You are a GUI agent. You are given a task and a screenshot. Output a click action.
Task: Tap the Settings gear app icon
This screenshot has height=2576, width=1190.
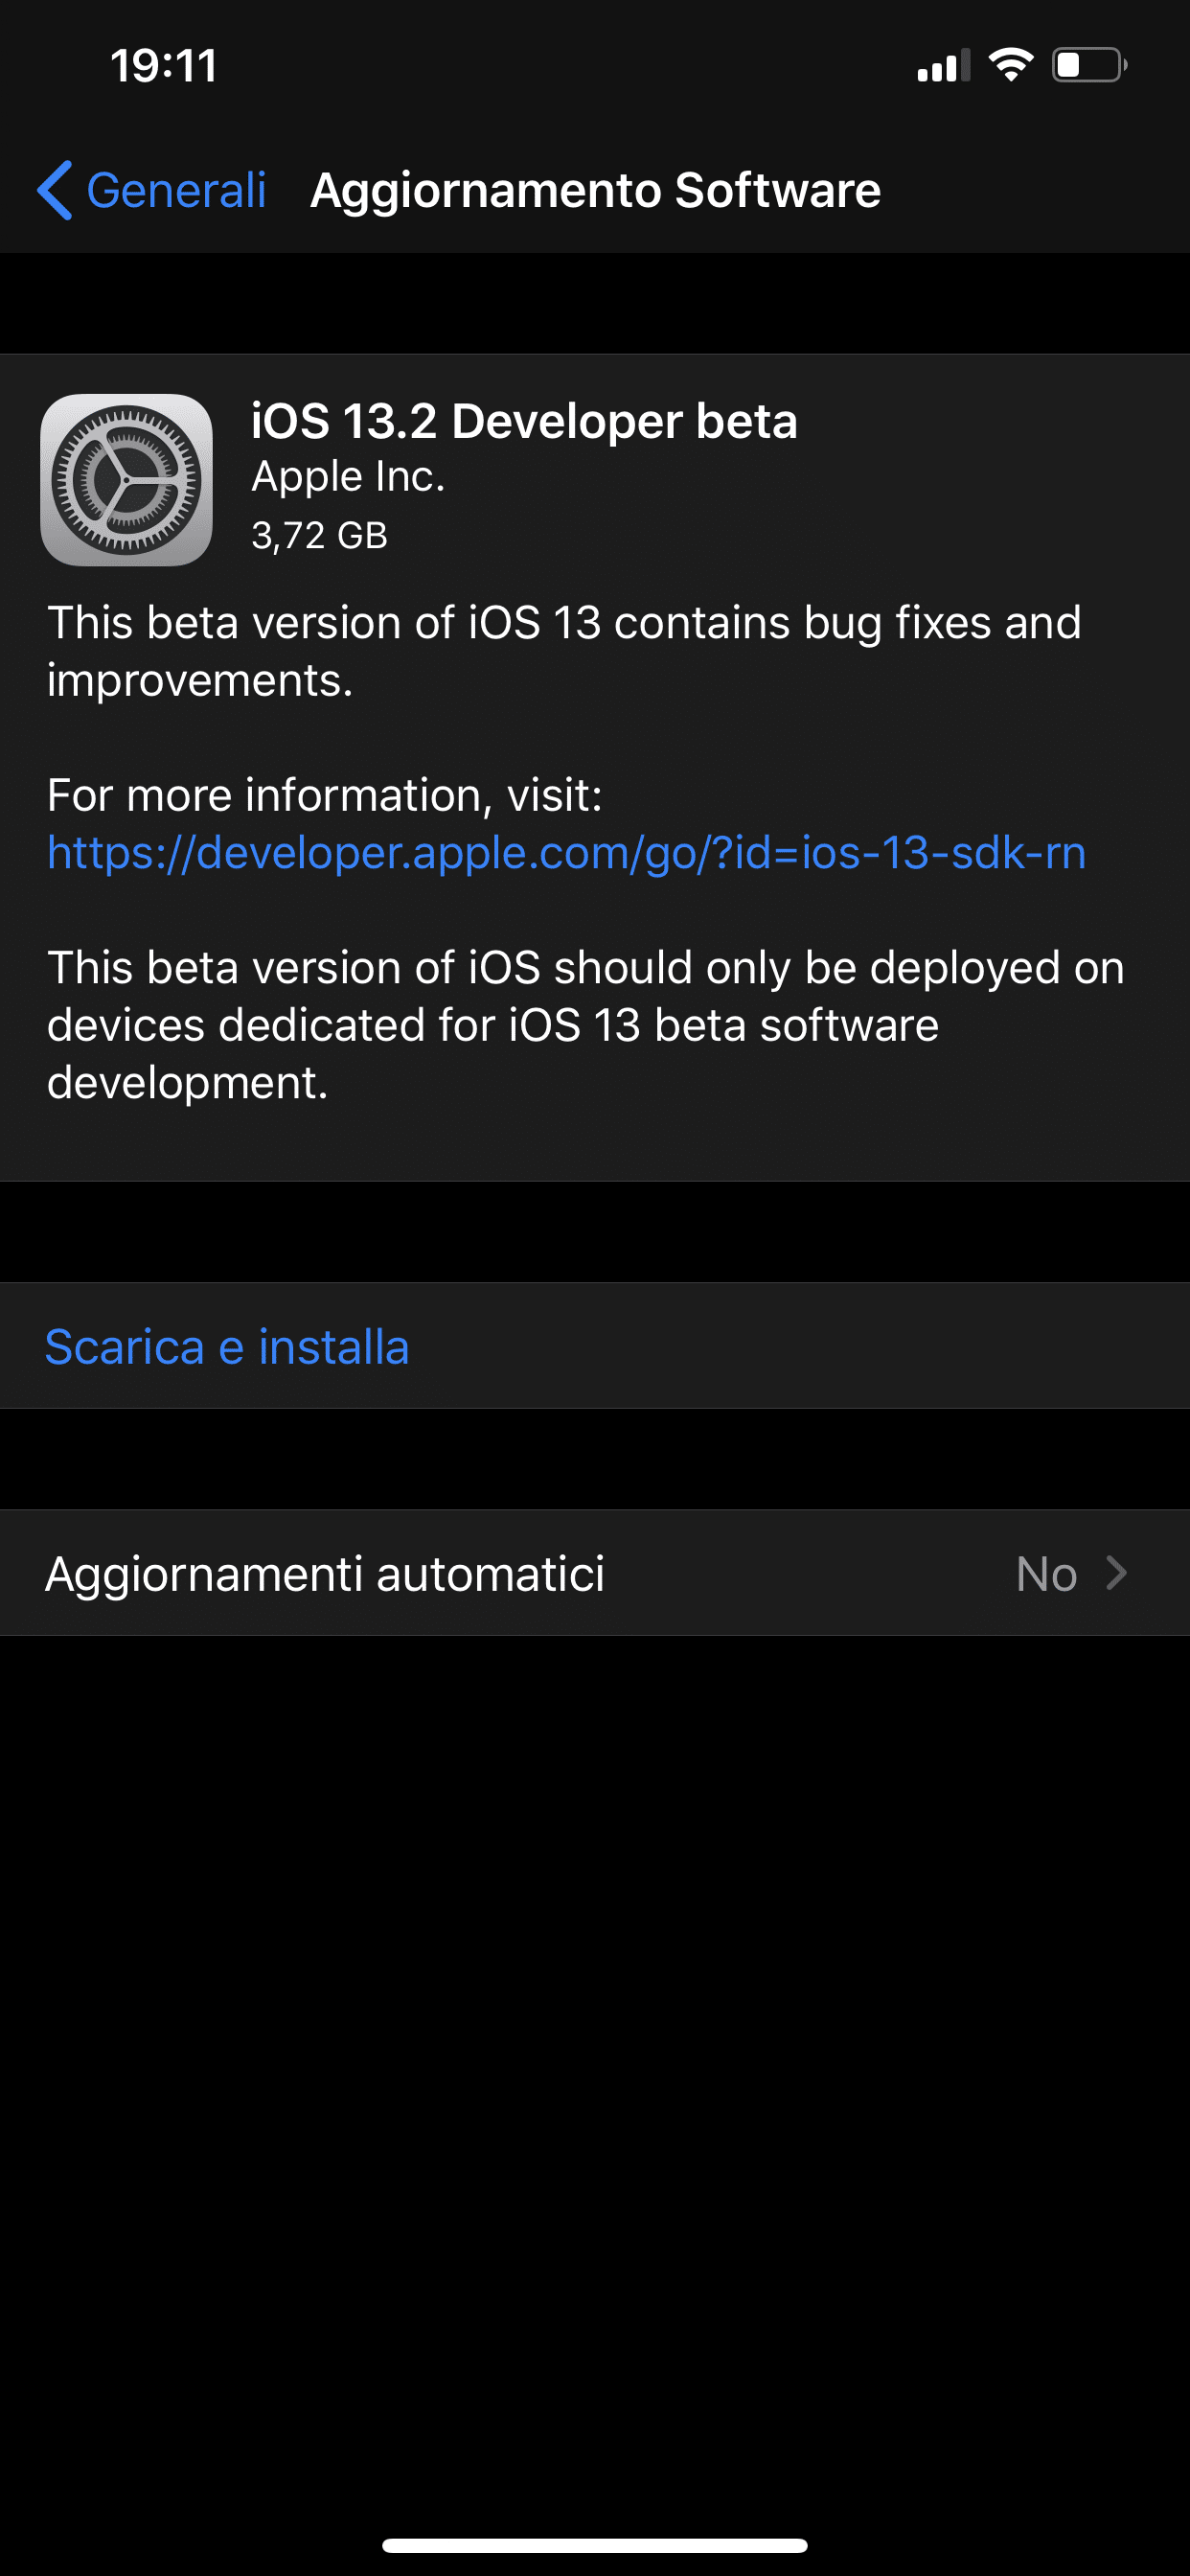(126, 480)
